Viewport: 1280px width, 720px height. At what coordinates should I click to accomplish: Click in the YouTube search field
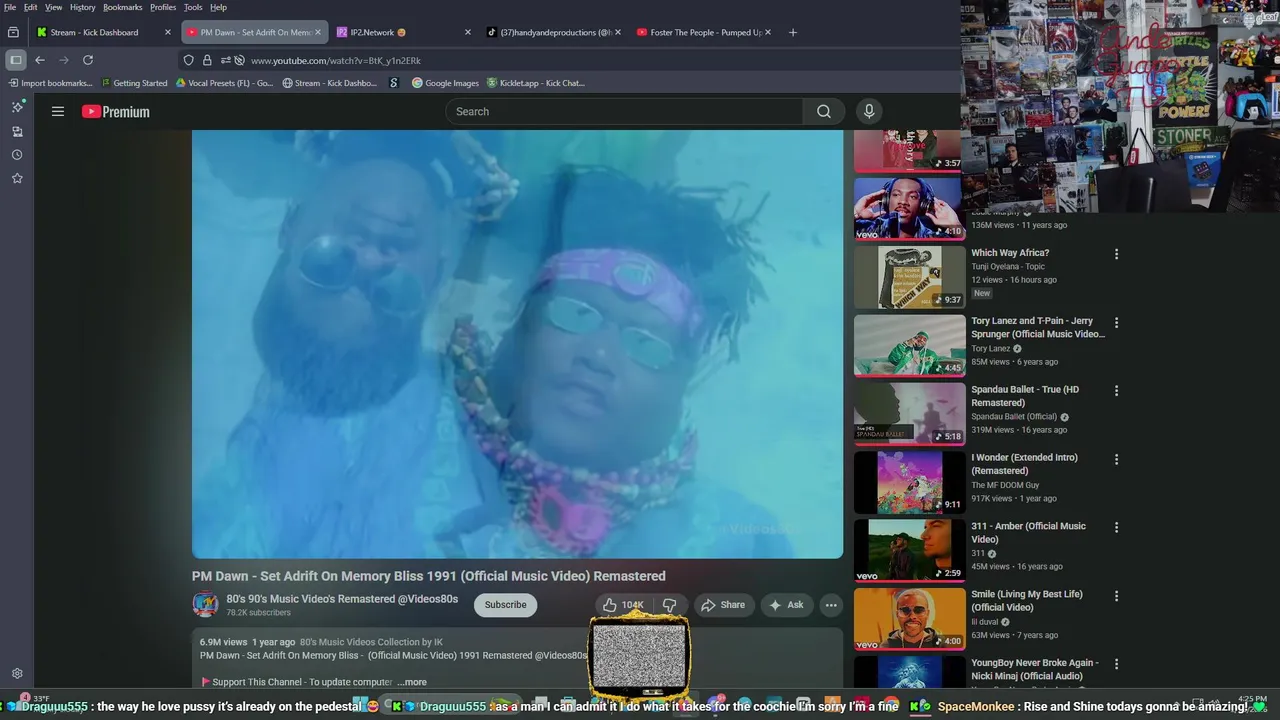coord(625,112)
